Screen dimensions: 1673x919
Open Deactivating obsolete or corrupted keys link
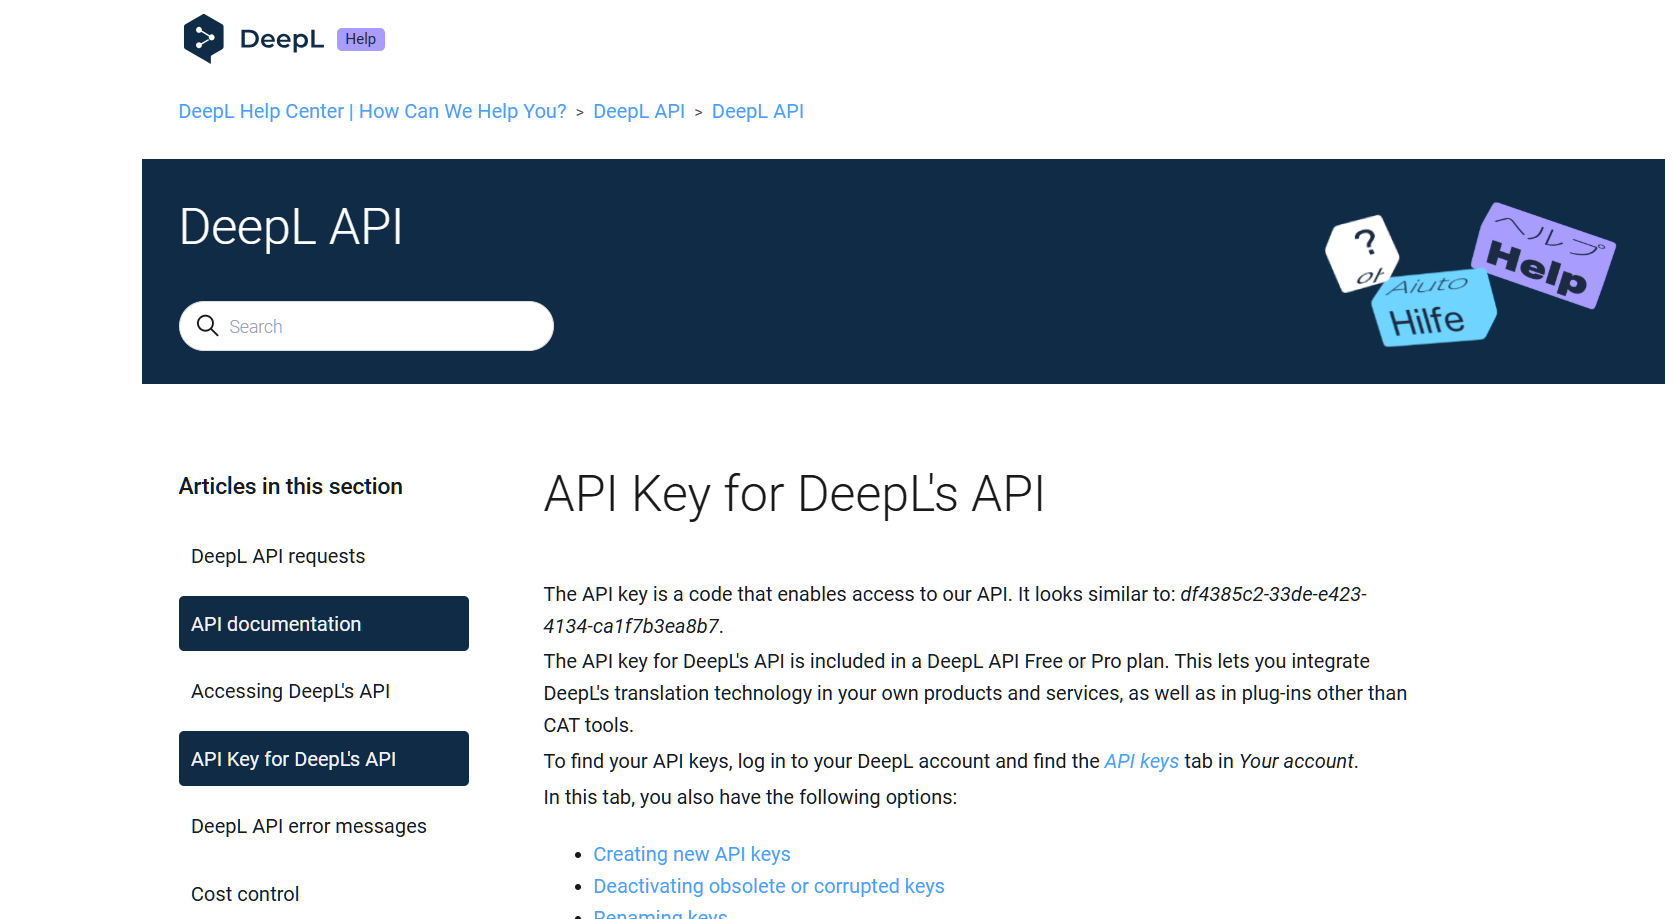pos(769,886)
